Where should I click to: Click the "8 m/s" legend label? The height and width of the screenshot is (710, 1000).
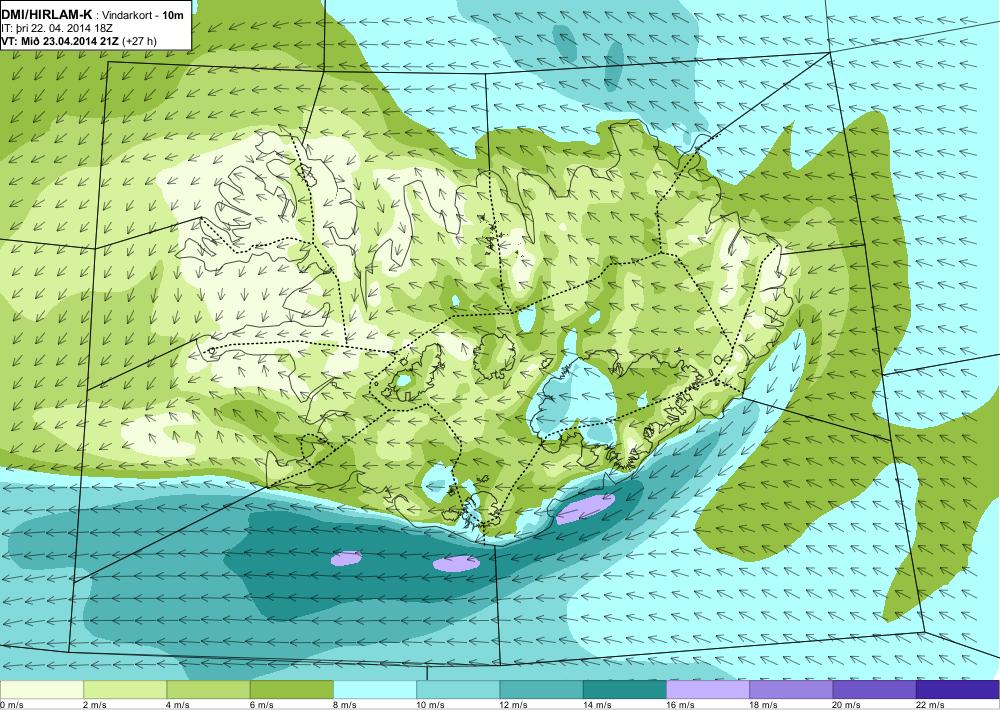click(x=345, y=704)
